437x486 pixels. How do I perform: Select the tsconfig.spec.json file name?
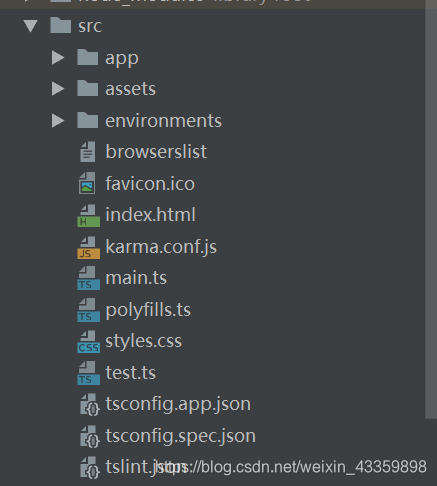coord(181,437)
